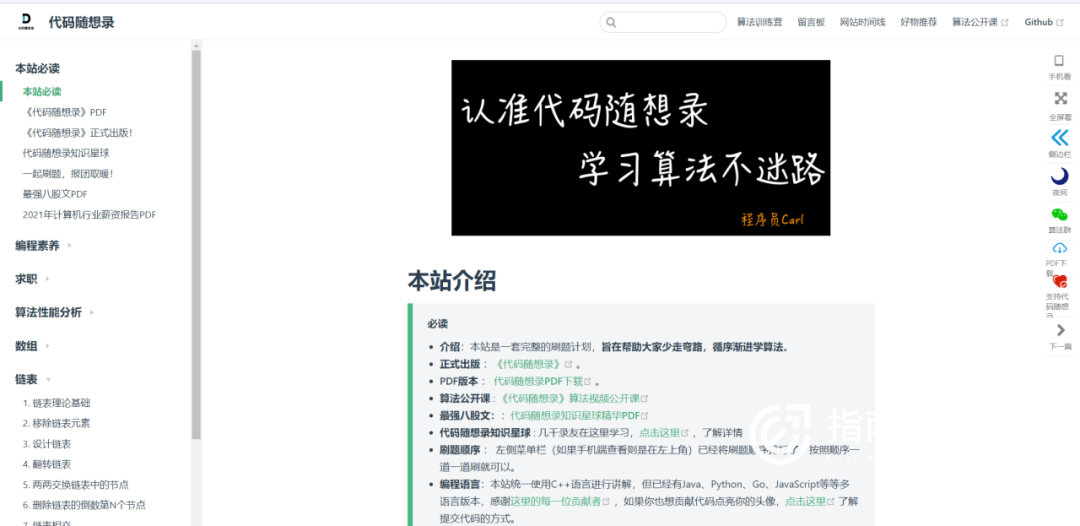This screenshot has height=526, width=1080.
Task: Click external icon after 算法视频公开课 link
Action: [x=644, y=399]
